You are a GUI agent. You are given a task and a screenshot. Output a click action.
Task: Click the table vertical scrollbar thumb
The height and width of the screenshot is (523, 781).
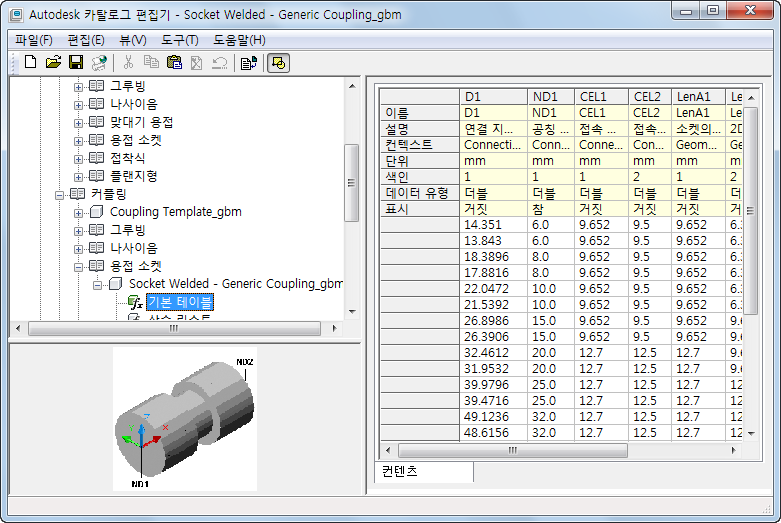click(751, 211)
